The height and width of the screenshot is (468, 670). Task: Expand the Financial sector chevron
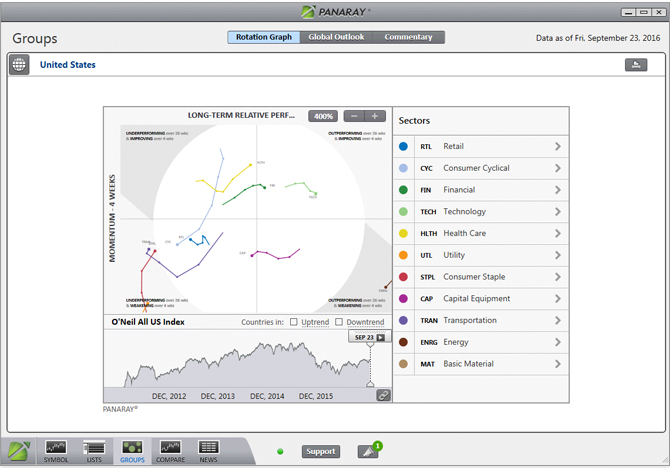click(x=558, y=190)
